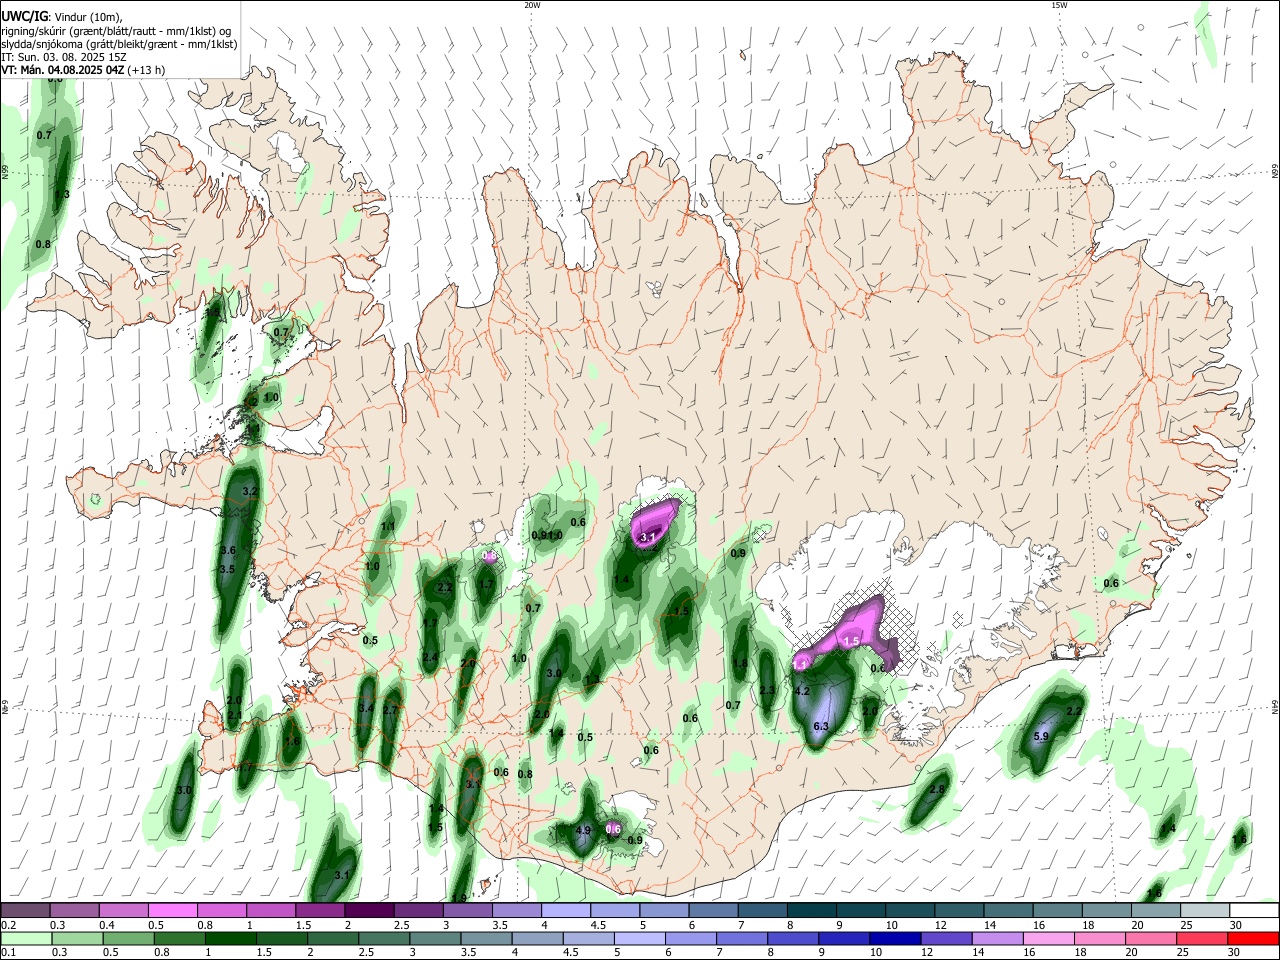Choose the darkest purple swatch above 2 in the top legend row
The image size is (1280, 960).
tap(369, 911)
